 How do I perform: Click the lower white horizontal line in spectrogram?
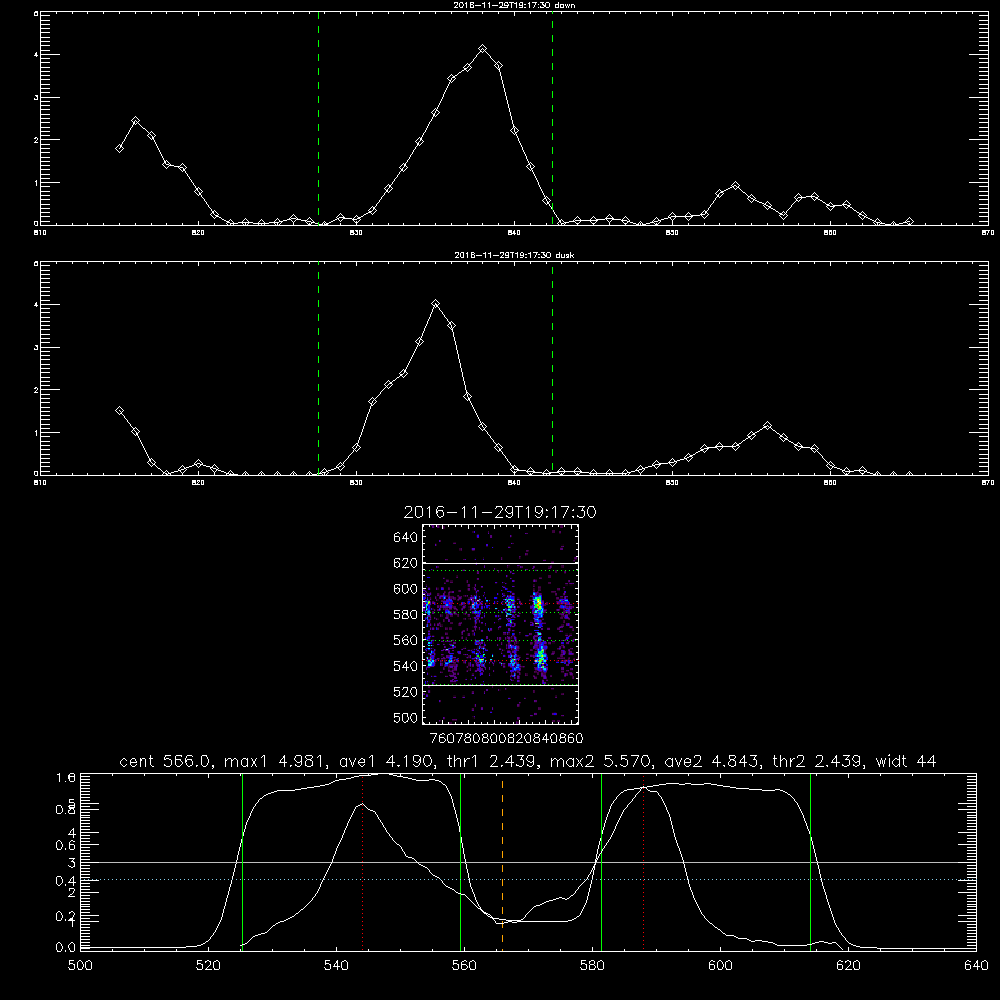point(501,686)
